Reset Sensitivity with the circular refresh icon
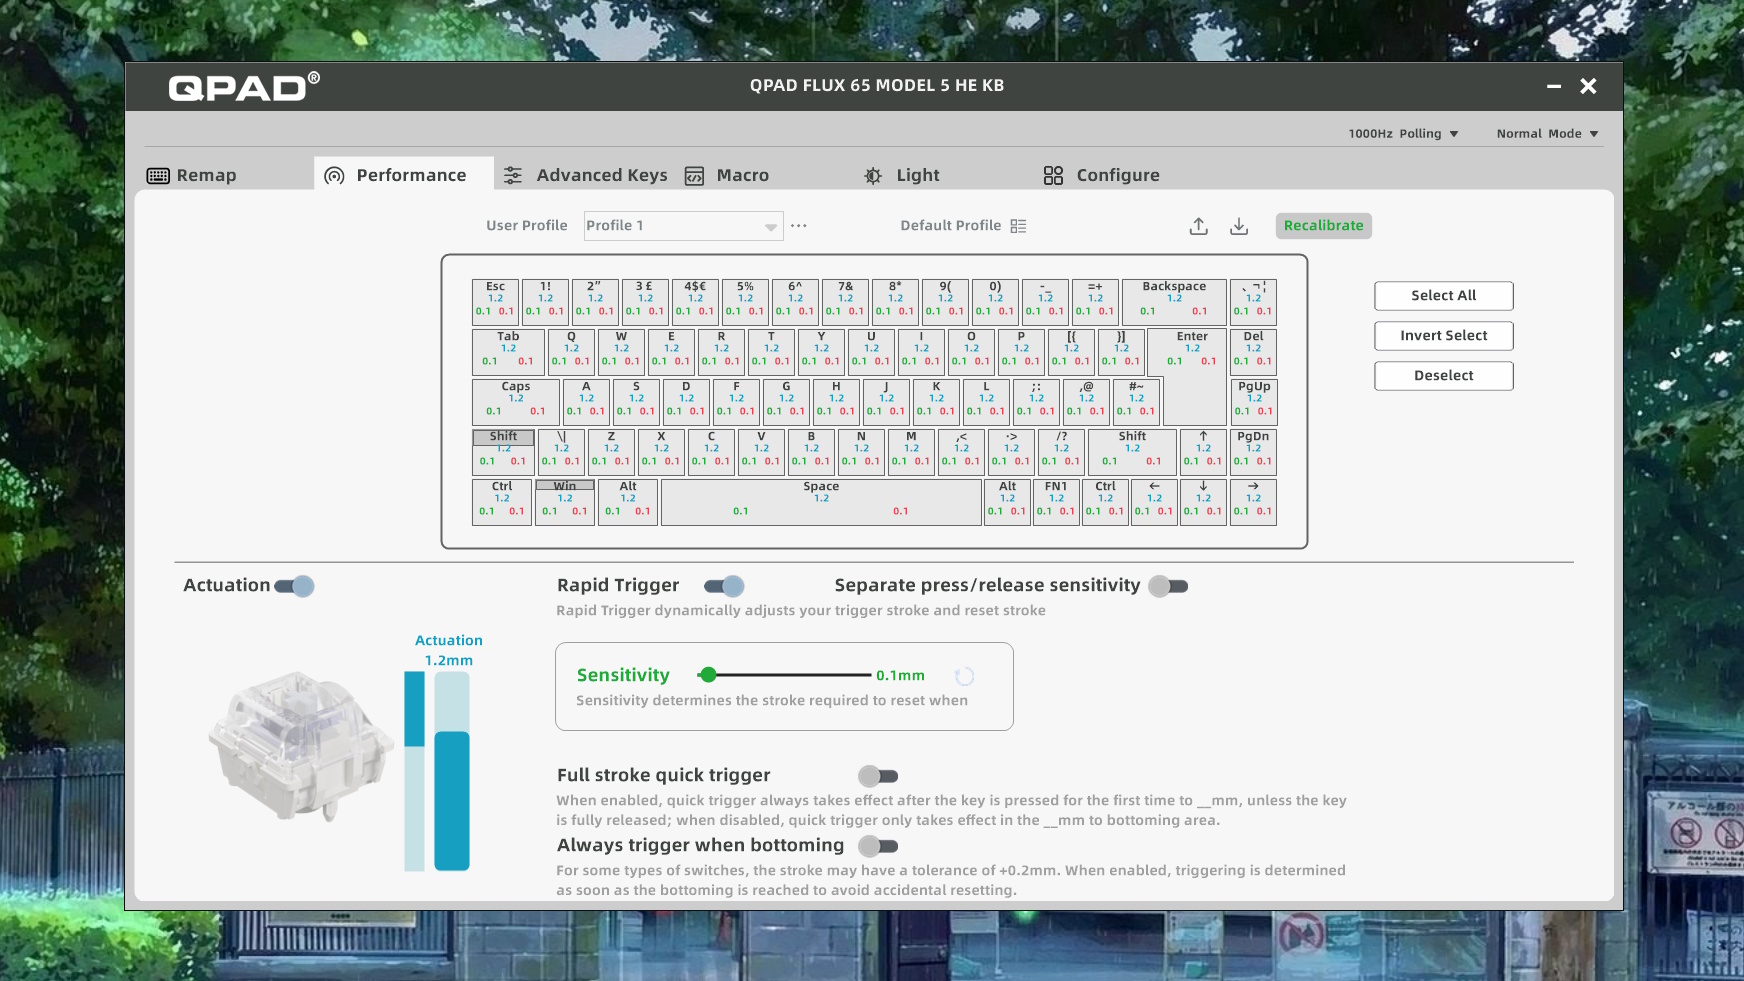 pyautogui.click(x=964, y=676)
